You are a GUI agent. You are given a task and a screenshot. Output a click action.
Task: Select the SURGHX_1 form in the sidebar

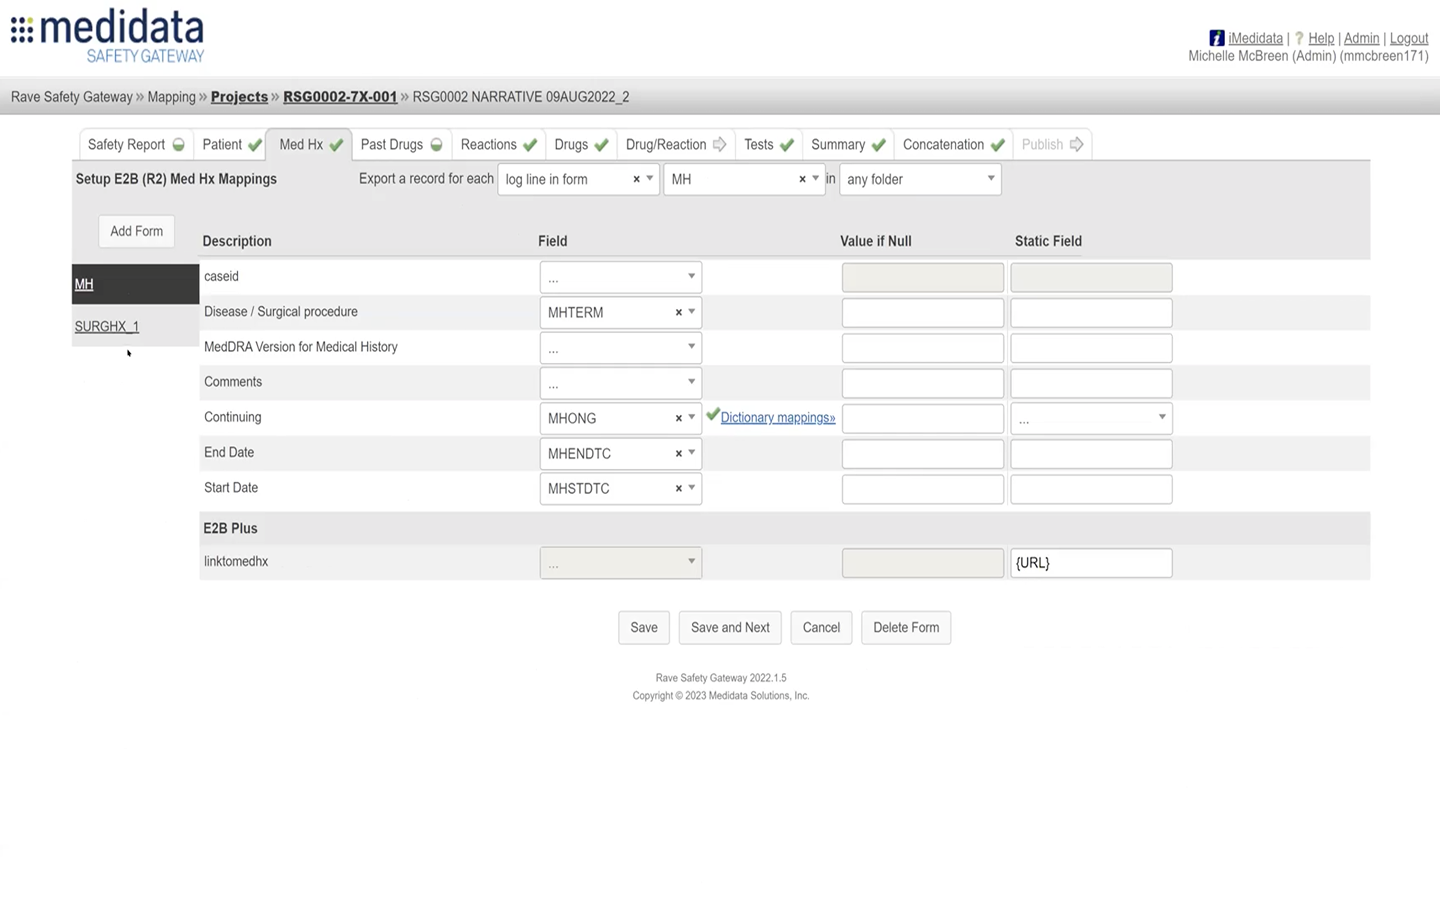106,326
